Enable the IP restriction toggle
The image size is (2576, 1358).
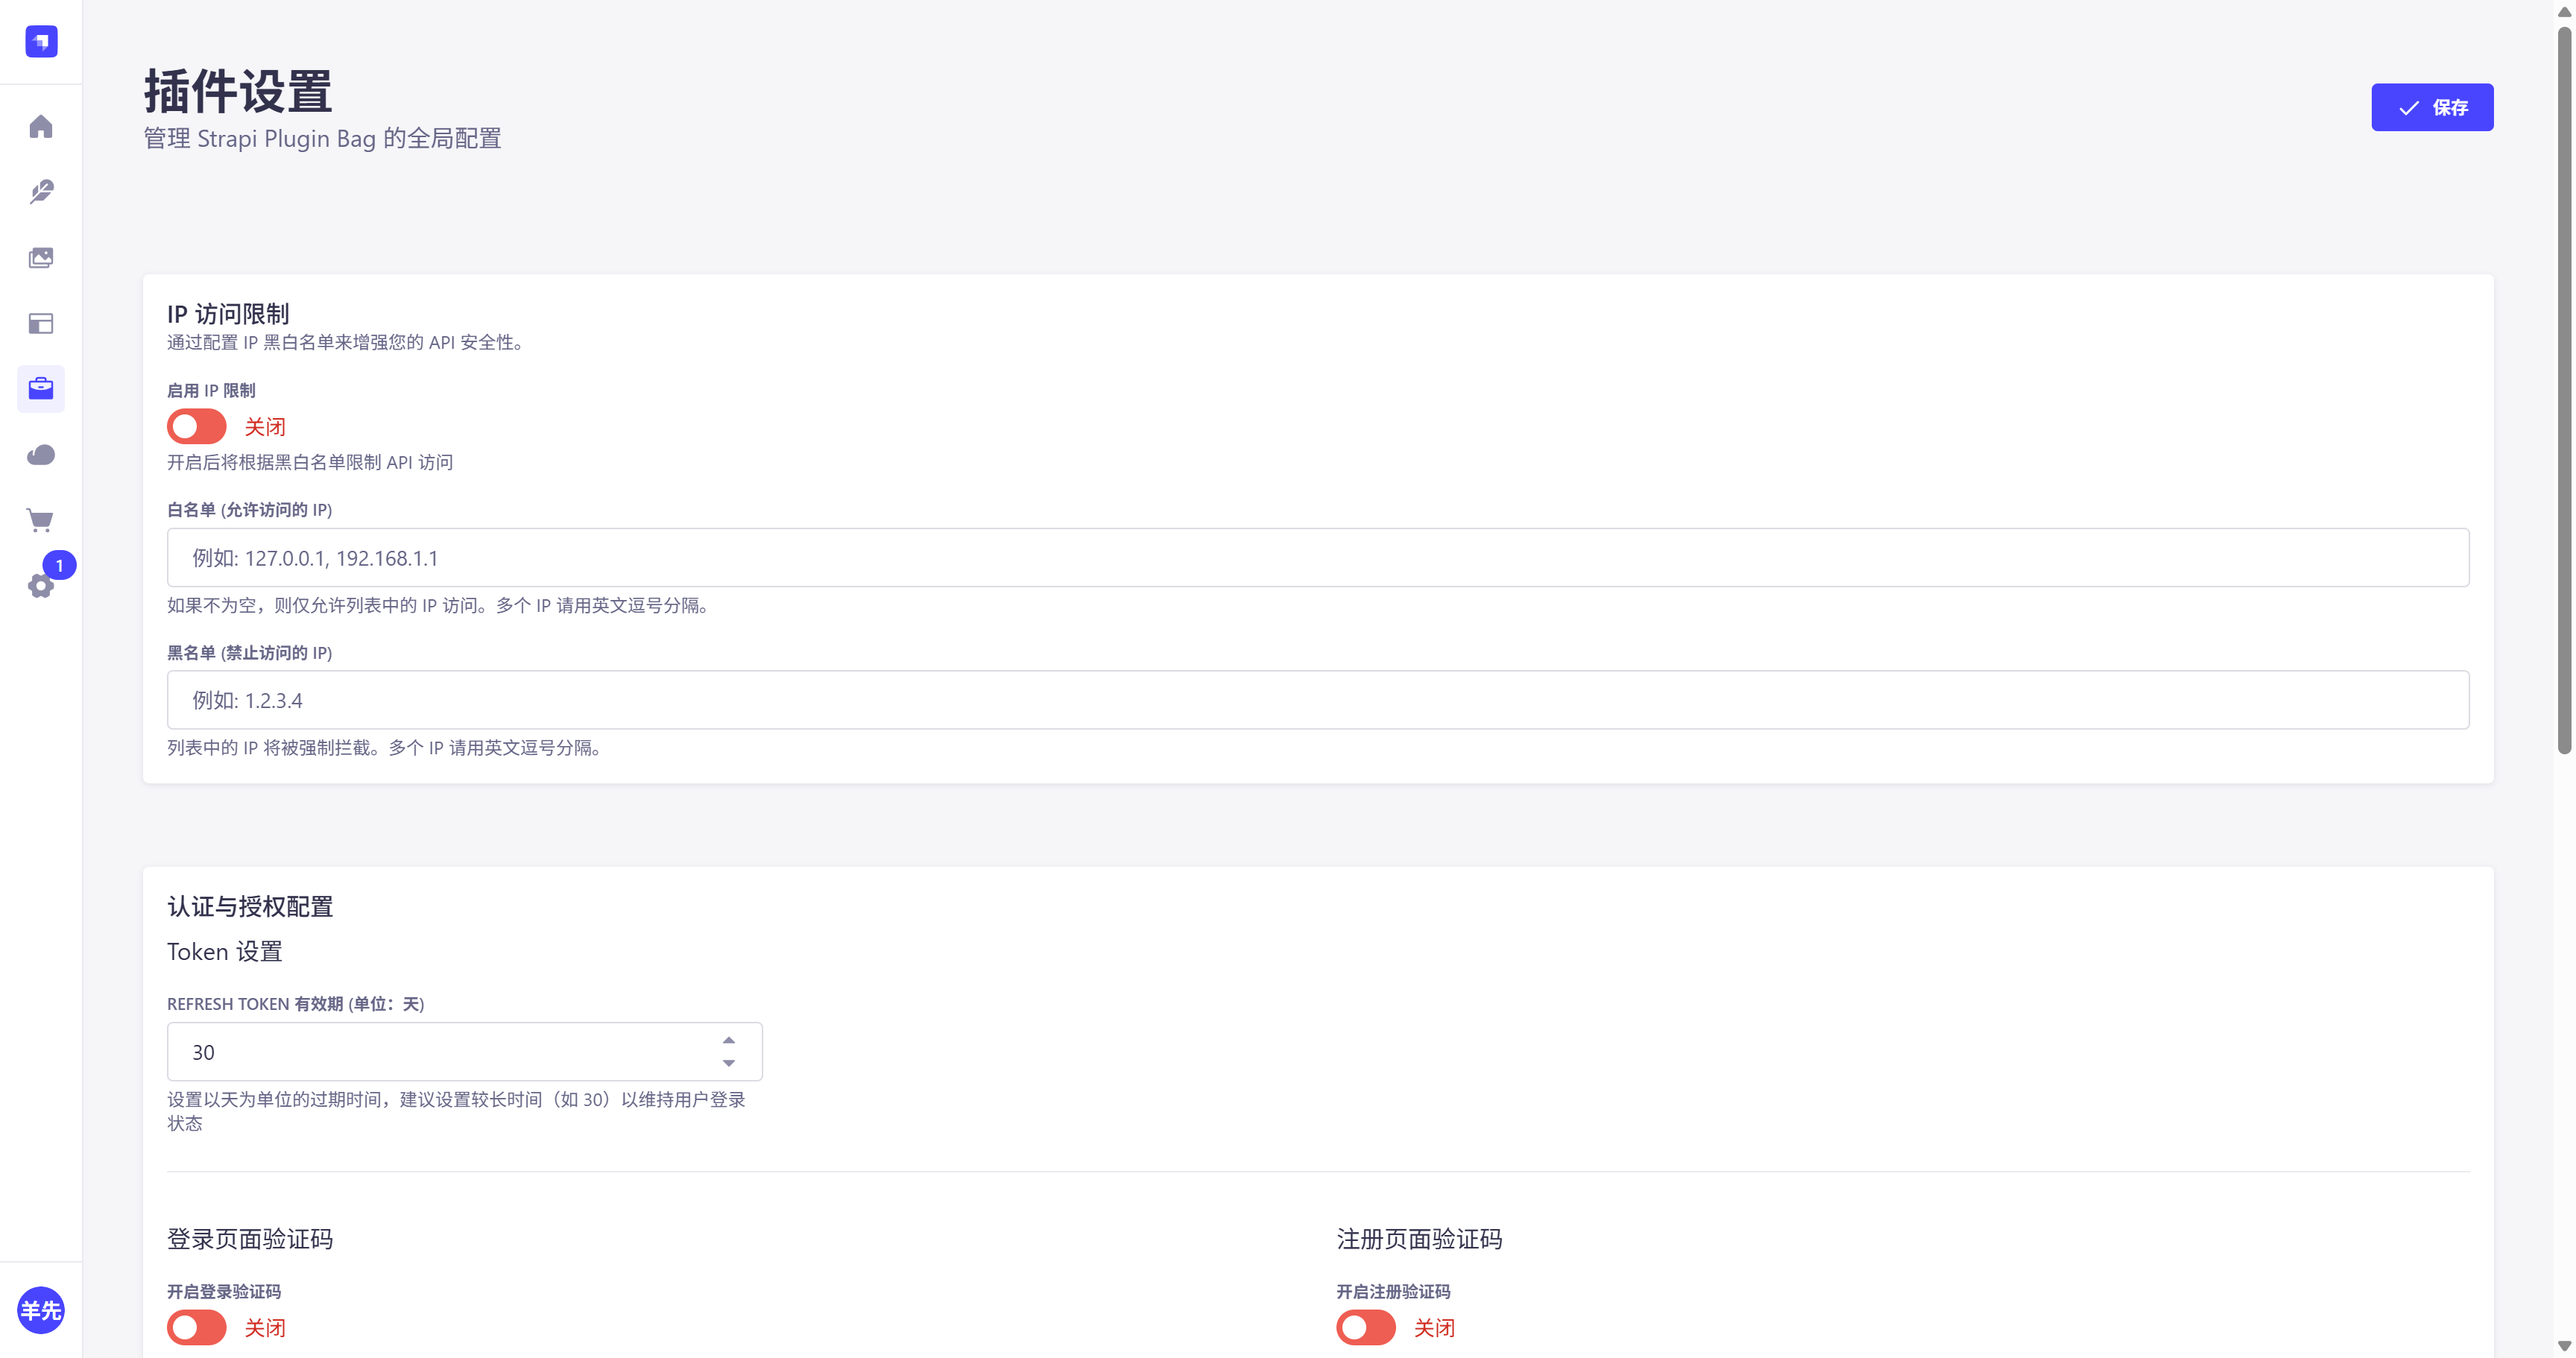[x=196, y=427]
